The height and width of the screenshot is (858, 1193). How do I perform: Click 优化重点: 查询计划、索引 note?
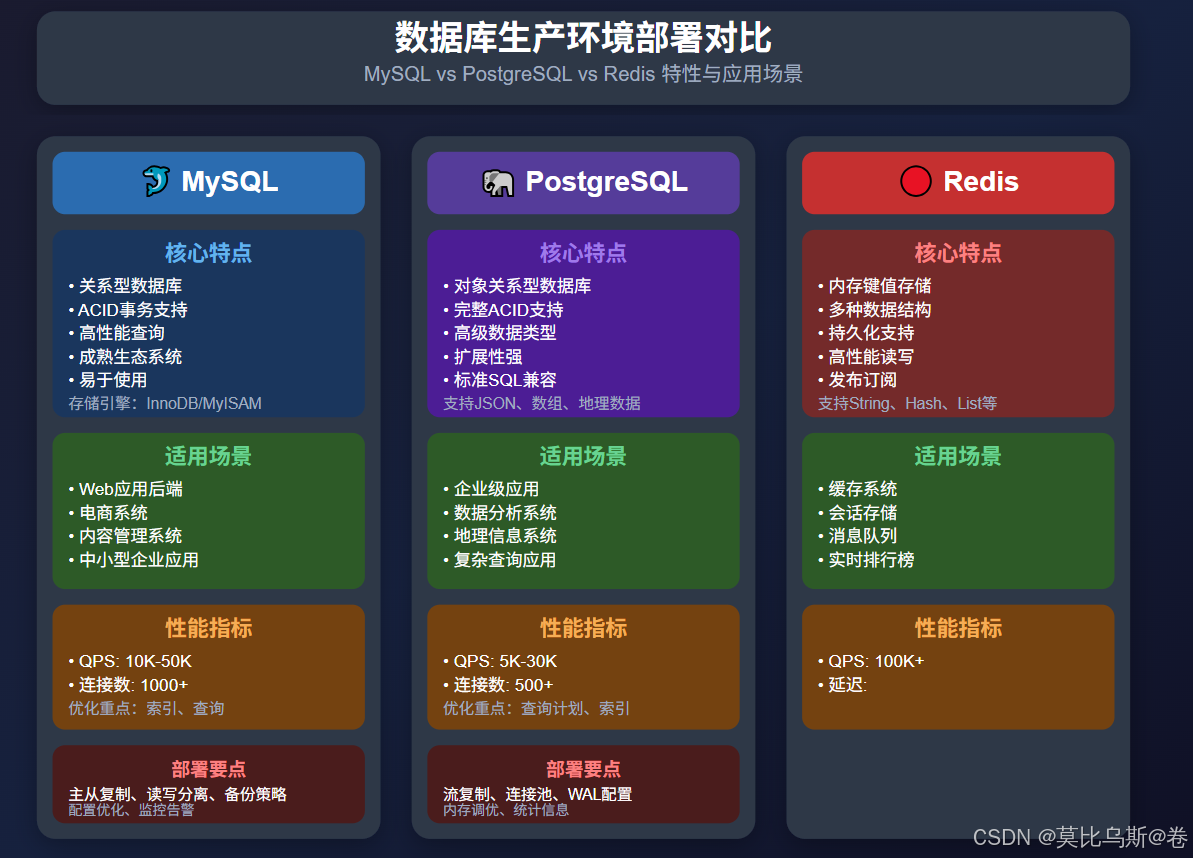point(536,708)
